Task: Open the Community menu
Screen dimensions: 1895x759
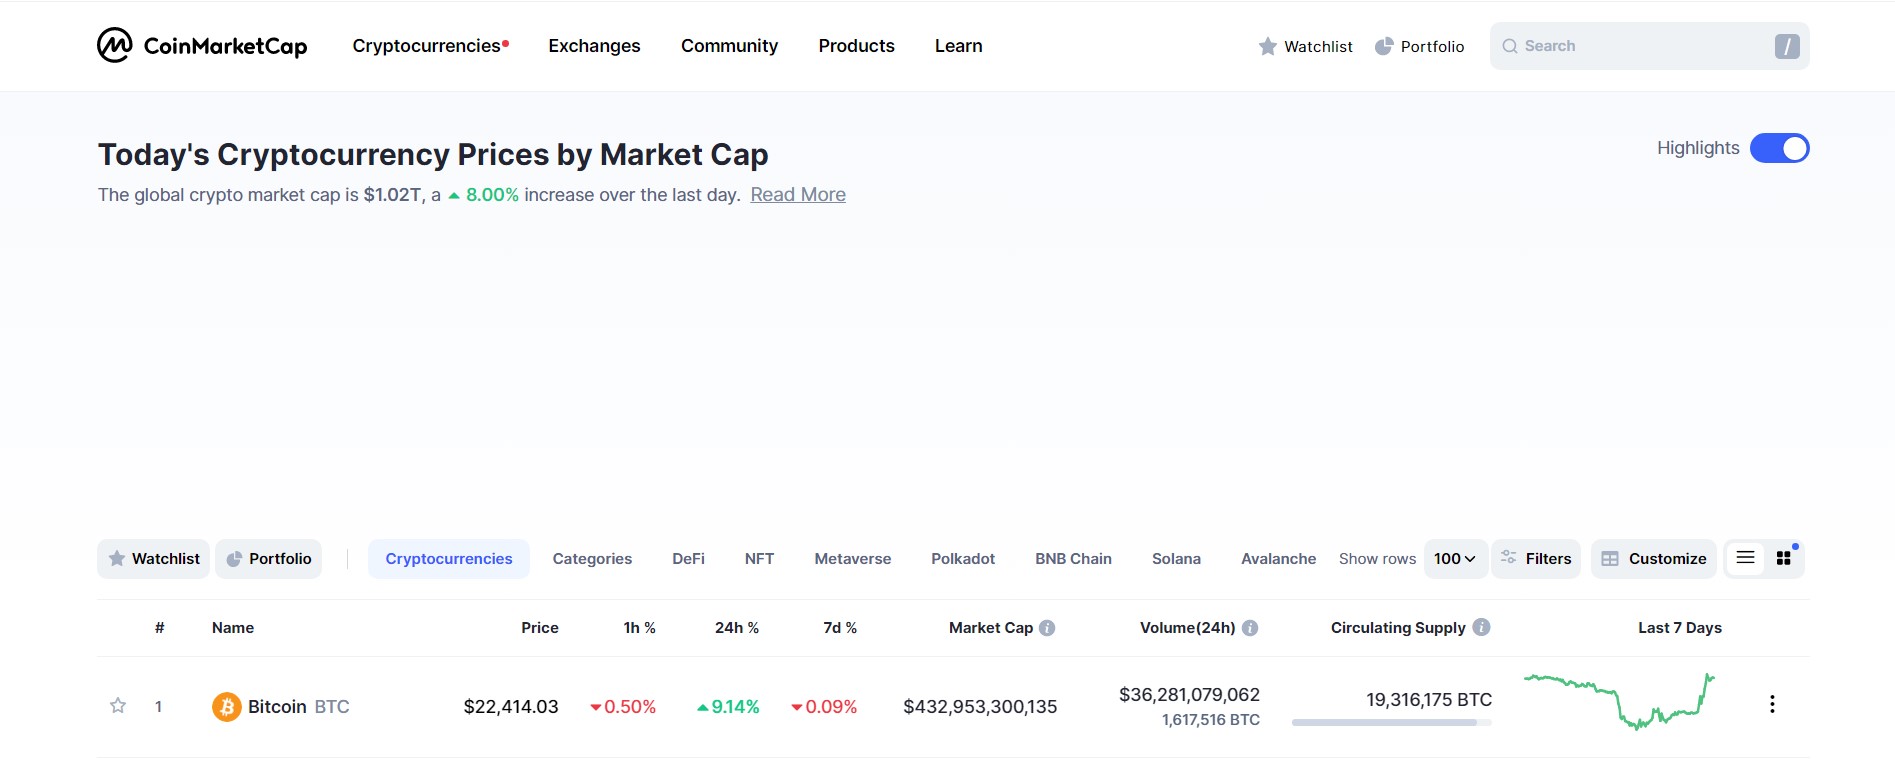Action: [x=729, y=46]
